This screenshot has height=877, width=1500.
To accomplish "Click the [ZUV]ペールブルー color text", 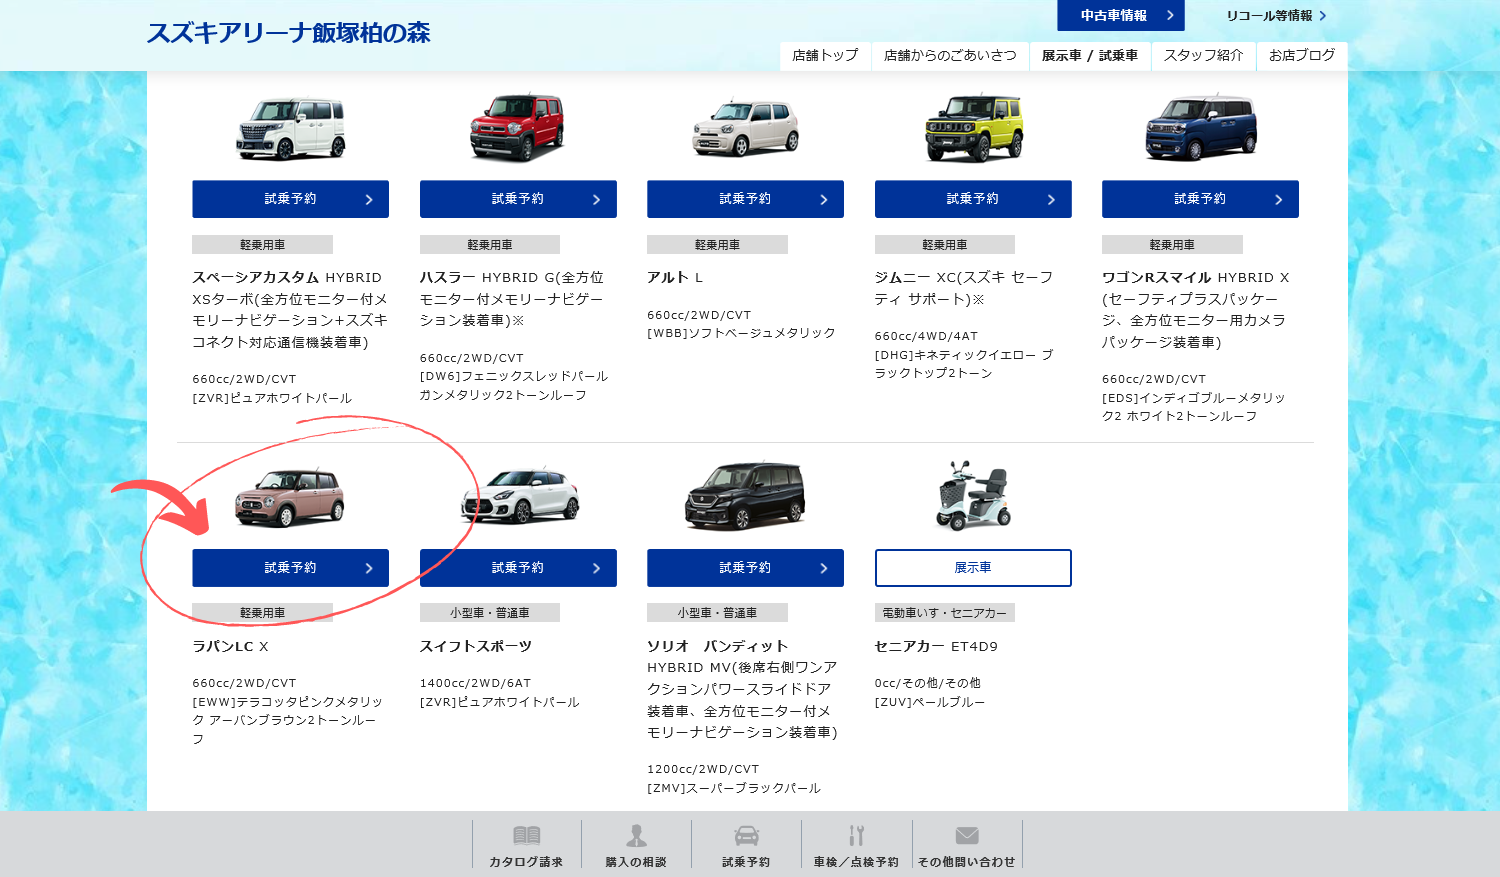I will click(930, 703).
